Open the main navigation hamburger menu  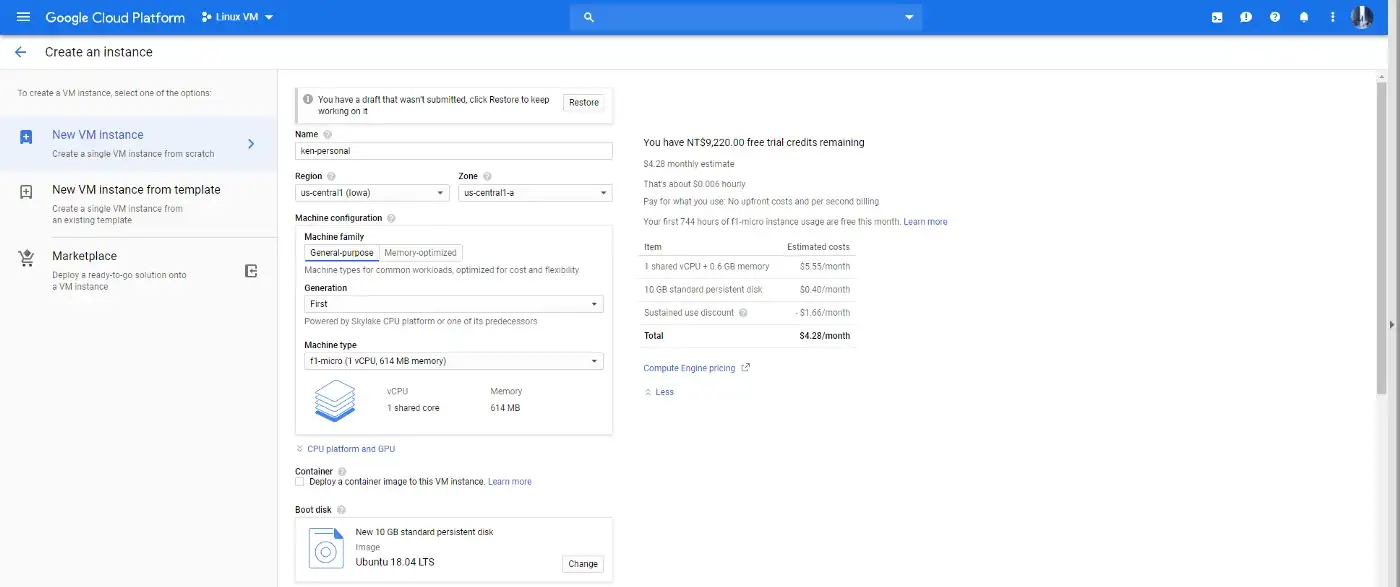(23, 17)
